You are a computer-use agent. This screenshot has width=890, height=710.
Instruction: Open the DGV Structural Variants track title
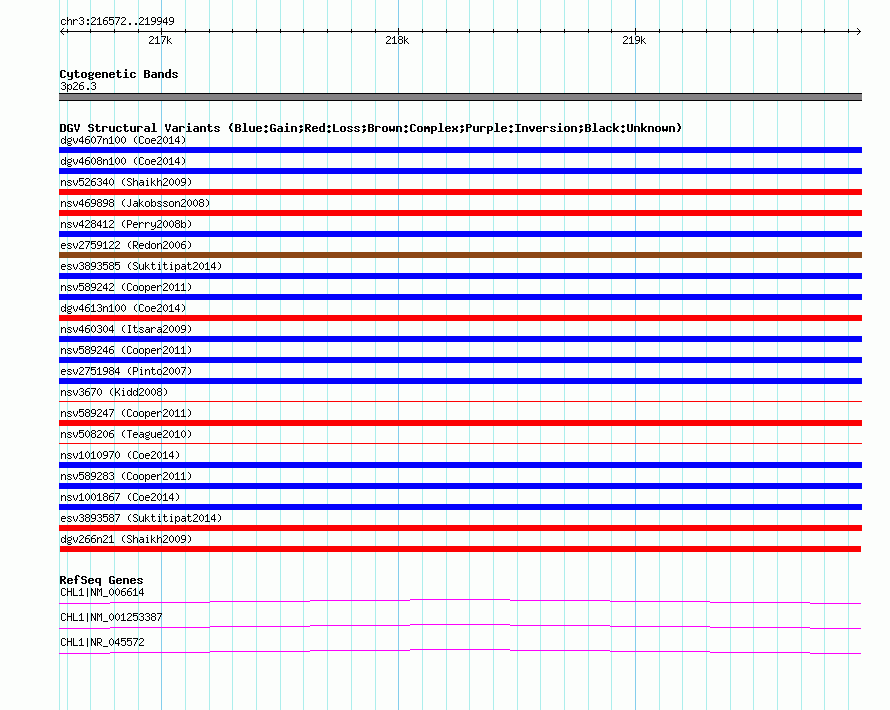tap(371, 128)
